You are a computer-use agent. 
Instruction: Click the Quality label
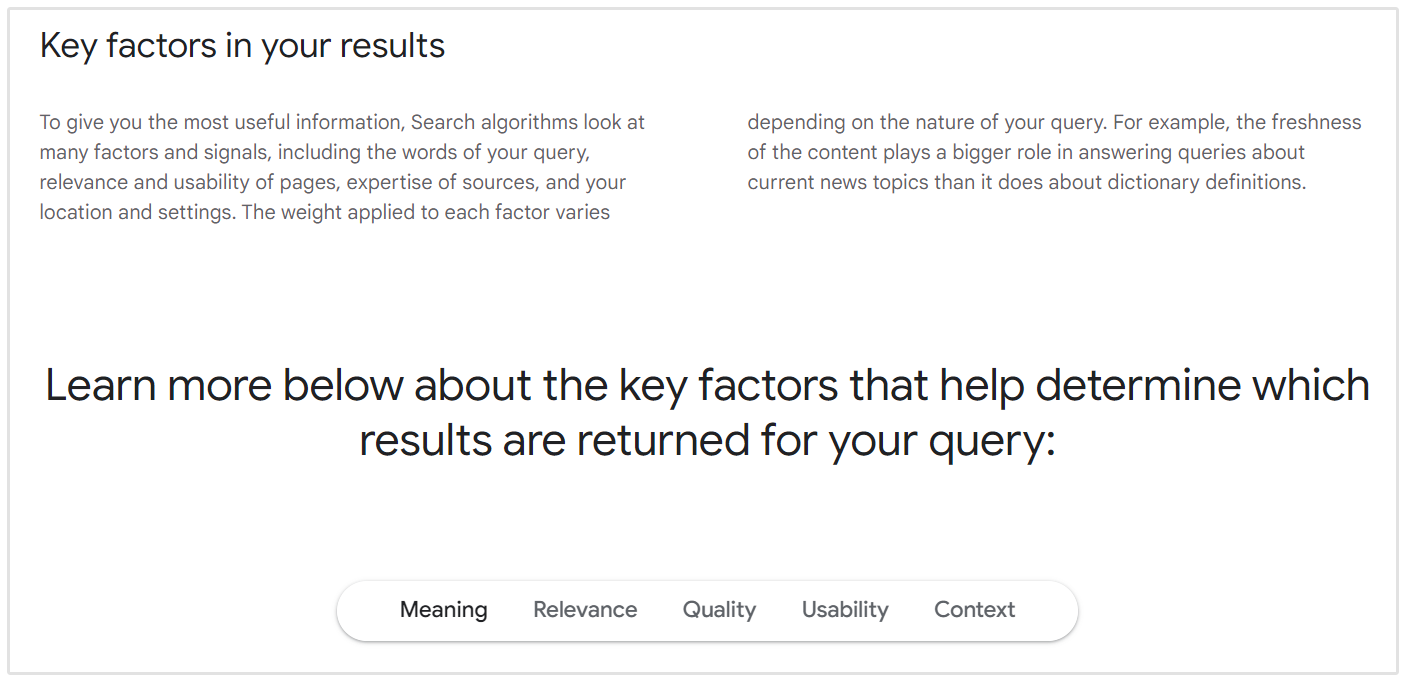[718, 609]
